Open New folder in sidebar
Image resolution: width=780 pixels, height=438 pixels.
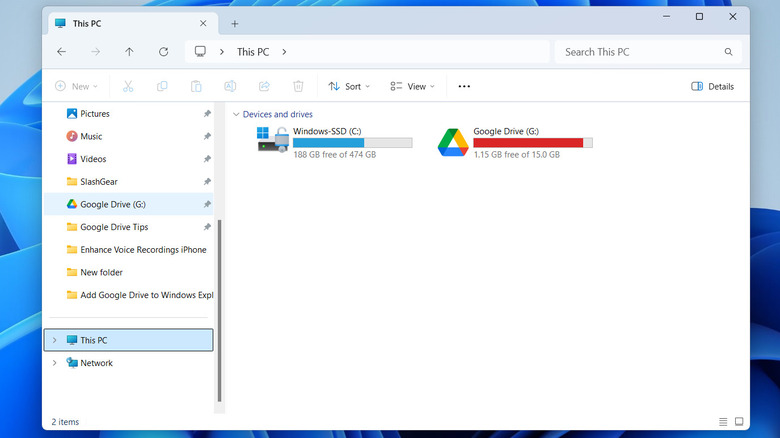tap(101, 272)
